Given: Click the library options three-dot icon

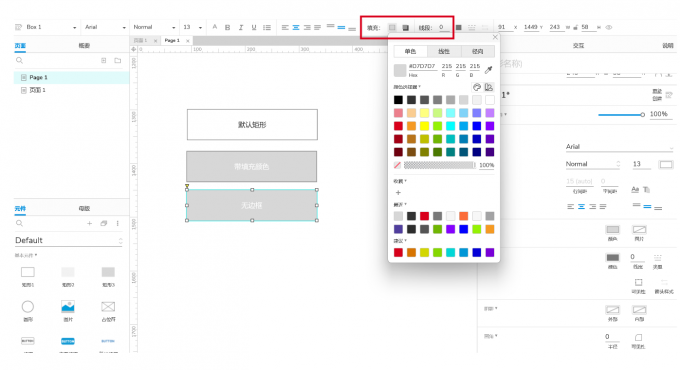Looking at the screenshot, I should (x=118, y=223).
